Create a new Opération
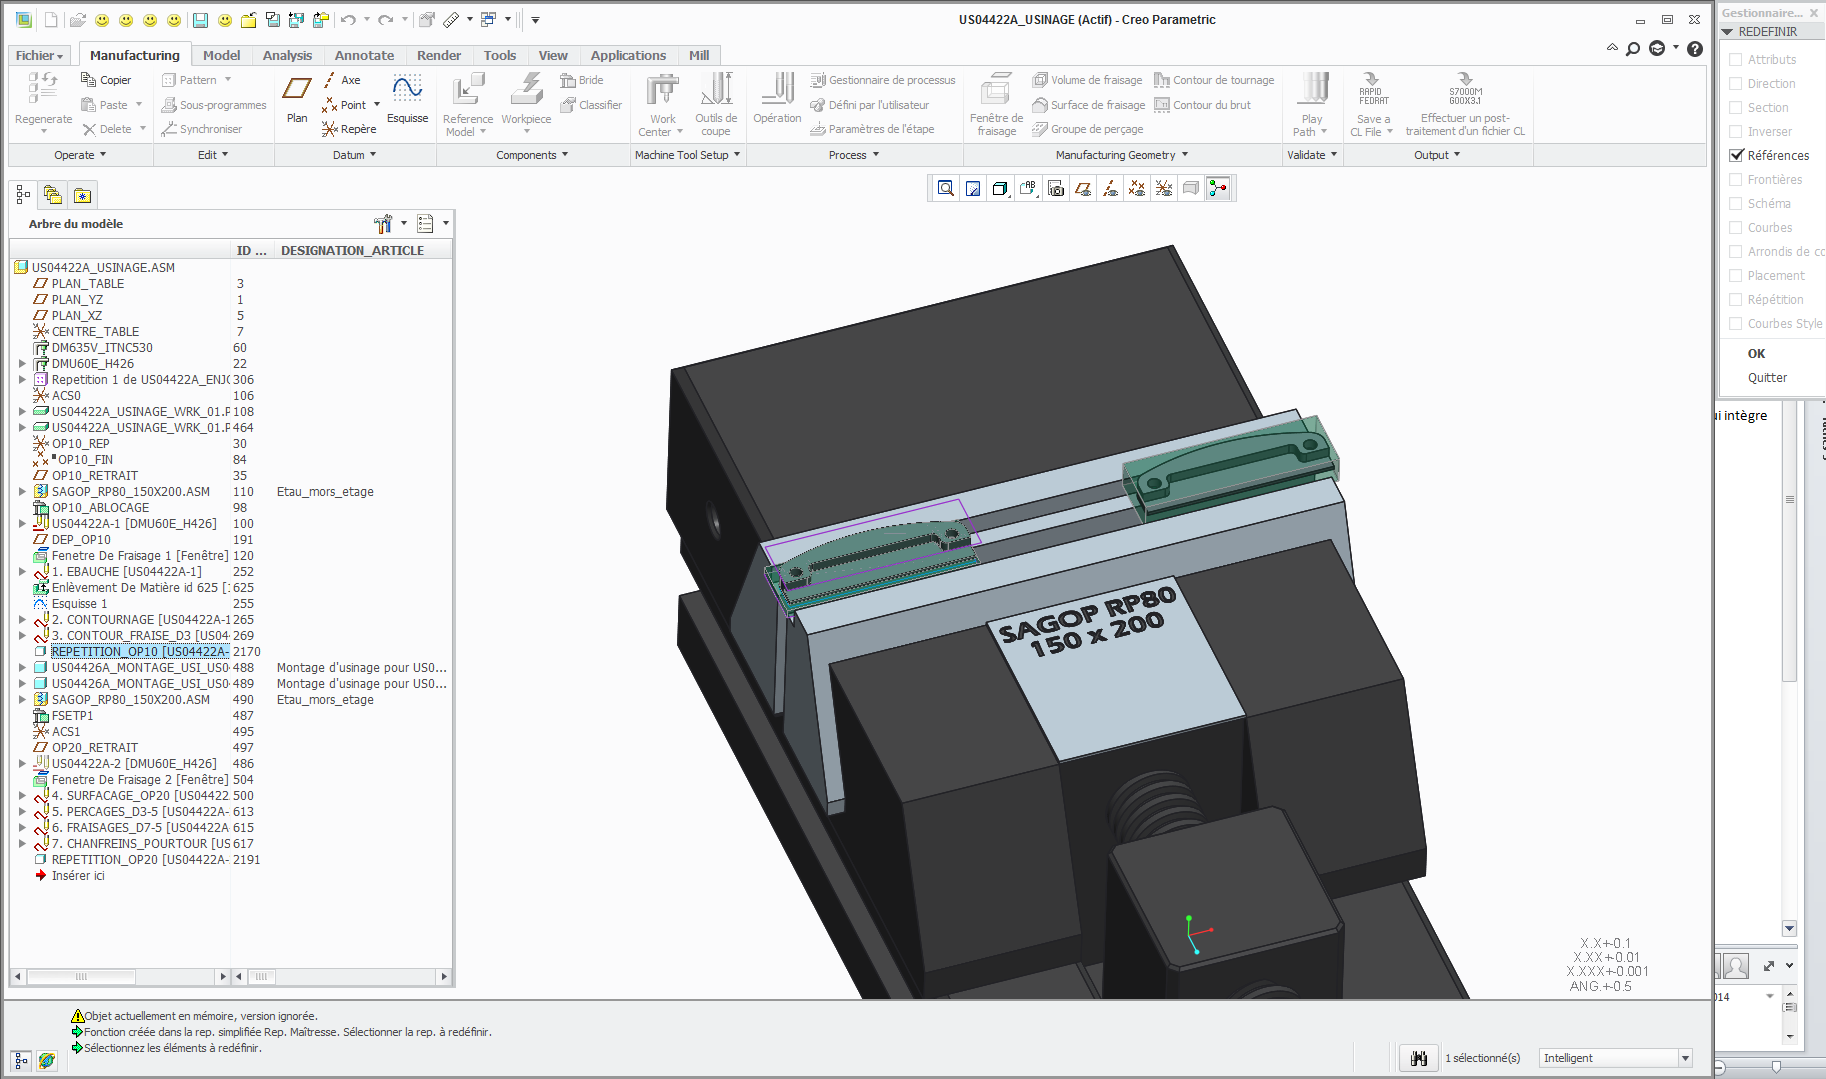The width and height of the screenshot is (1826, 1079). (x=777, y=99)
